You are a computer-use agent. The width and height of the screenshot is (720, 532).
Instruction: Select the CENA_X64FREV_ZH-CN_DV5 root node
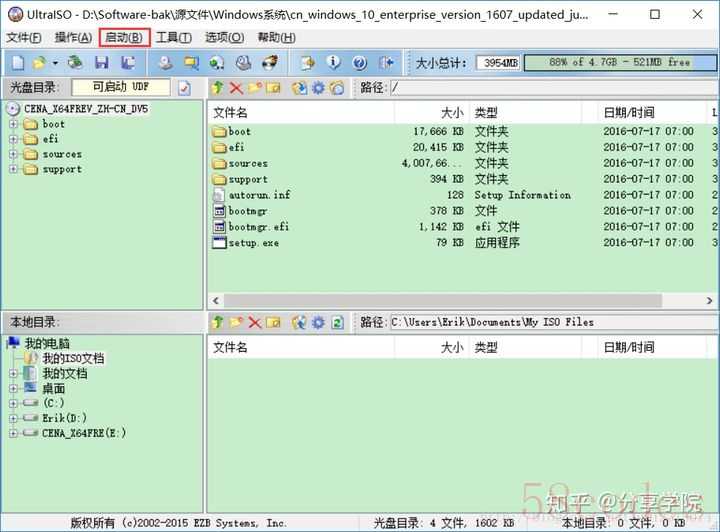pyautogui.click(x=86, y=109)
